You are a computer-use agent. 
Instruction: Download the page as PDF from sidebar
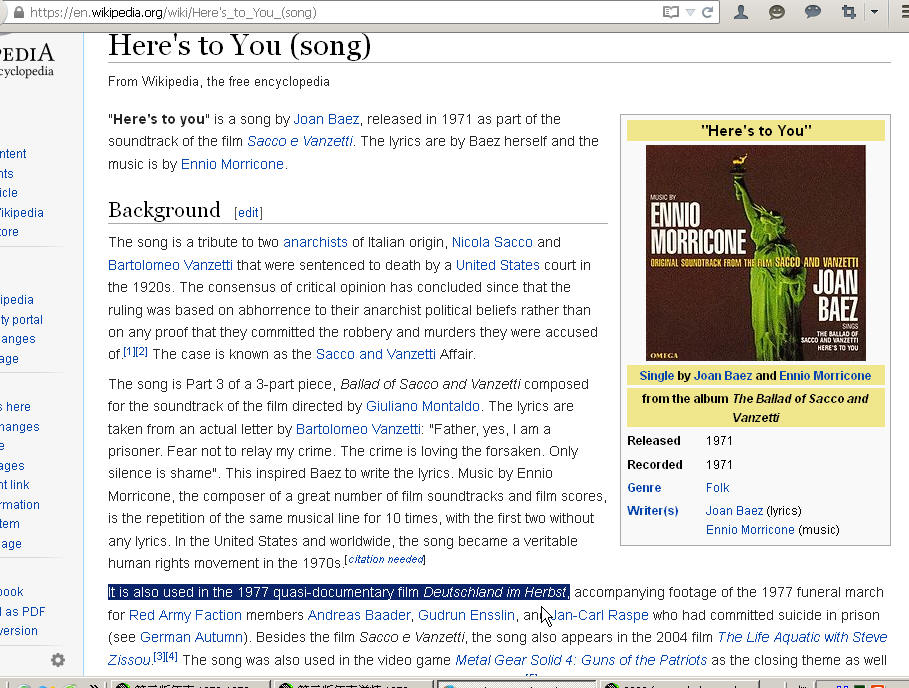[23, 611]
